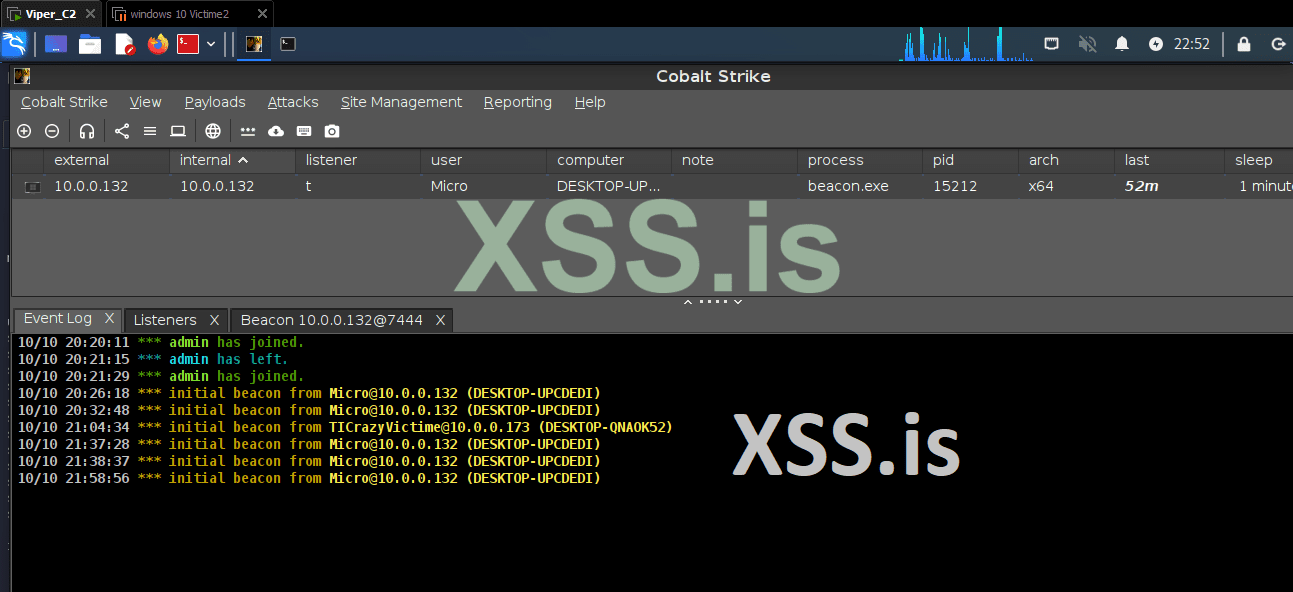Click the show desktop panel icon
The width and height of the screenshot is (1293, 592).
click(56, 44)
